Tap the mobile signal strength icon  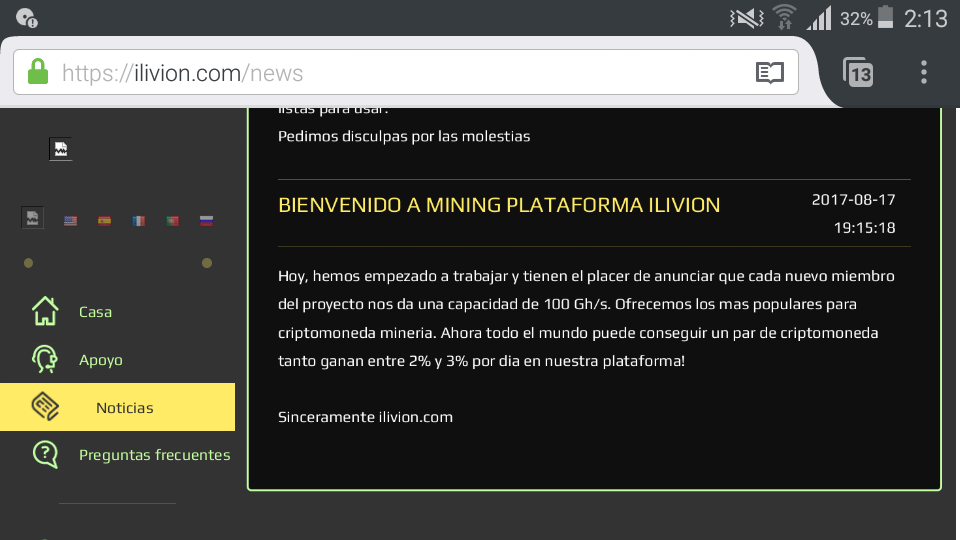tap(819, 18)
